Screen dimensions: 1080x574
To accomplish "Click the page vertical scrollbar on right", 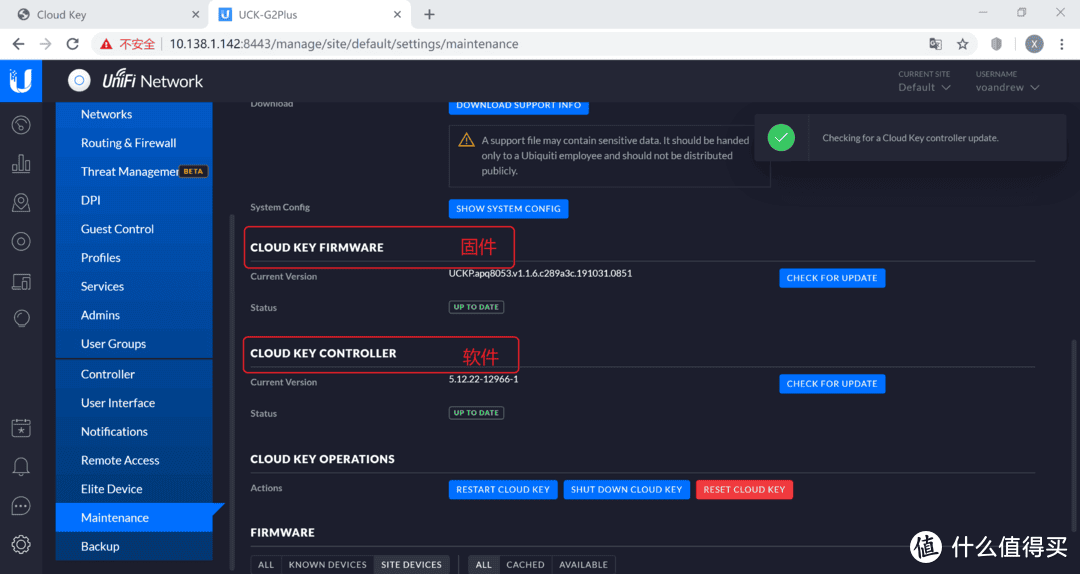I will point(1073,435).
